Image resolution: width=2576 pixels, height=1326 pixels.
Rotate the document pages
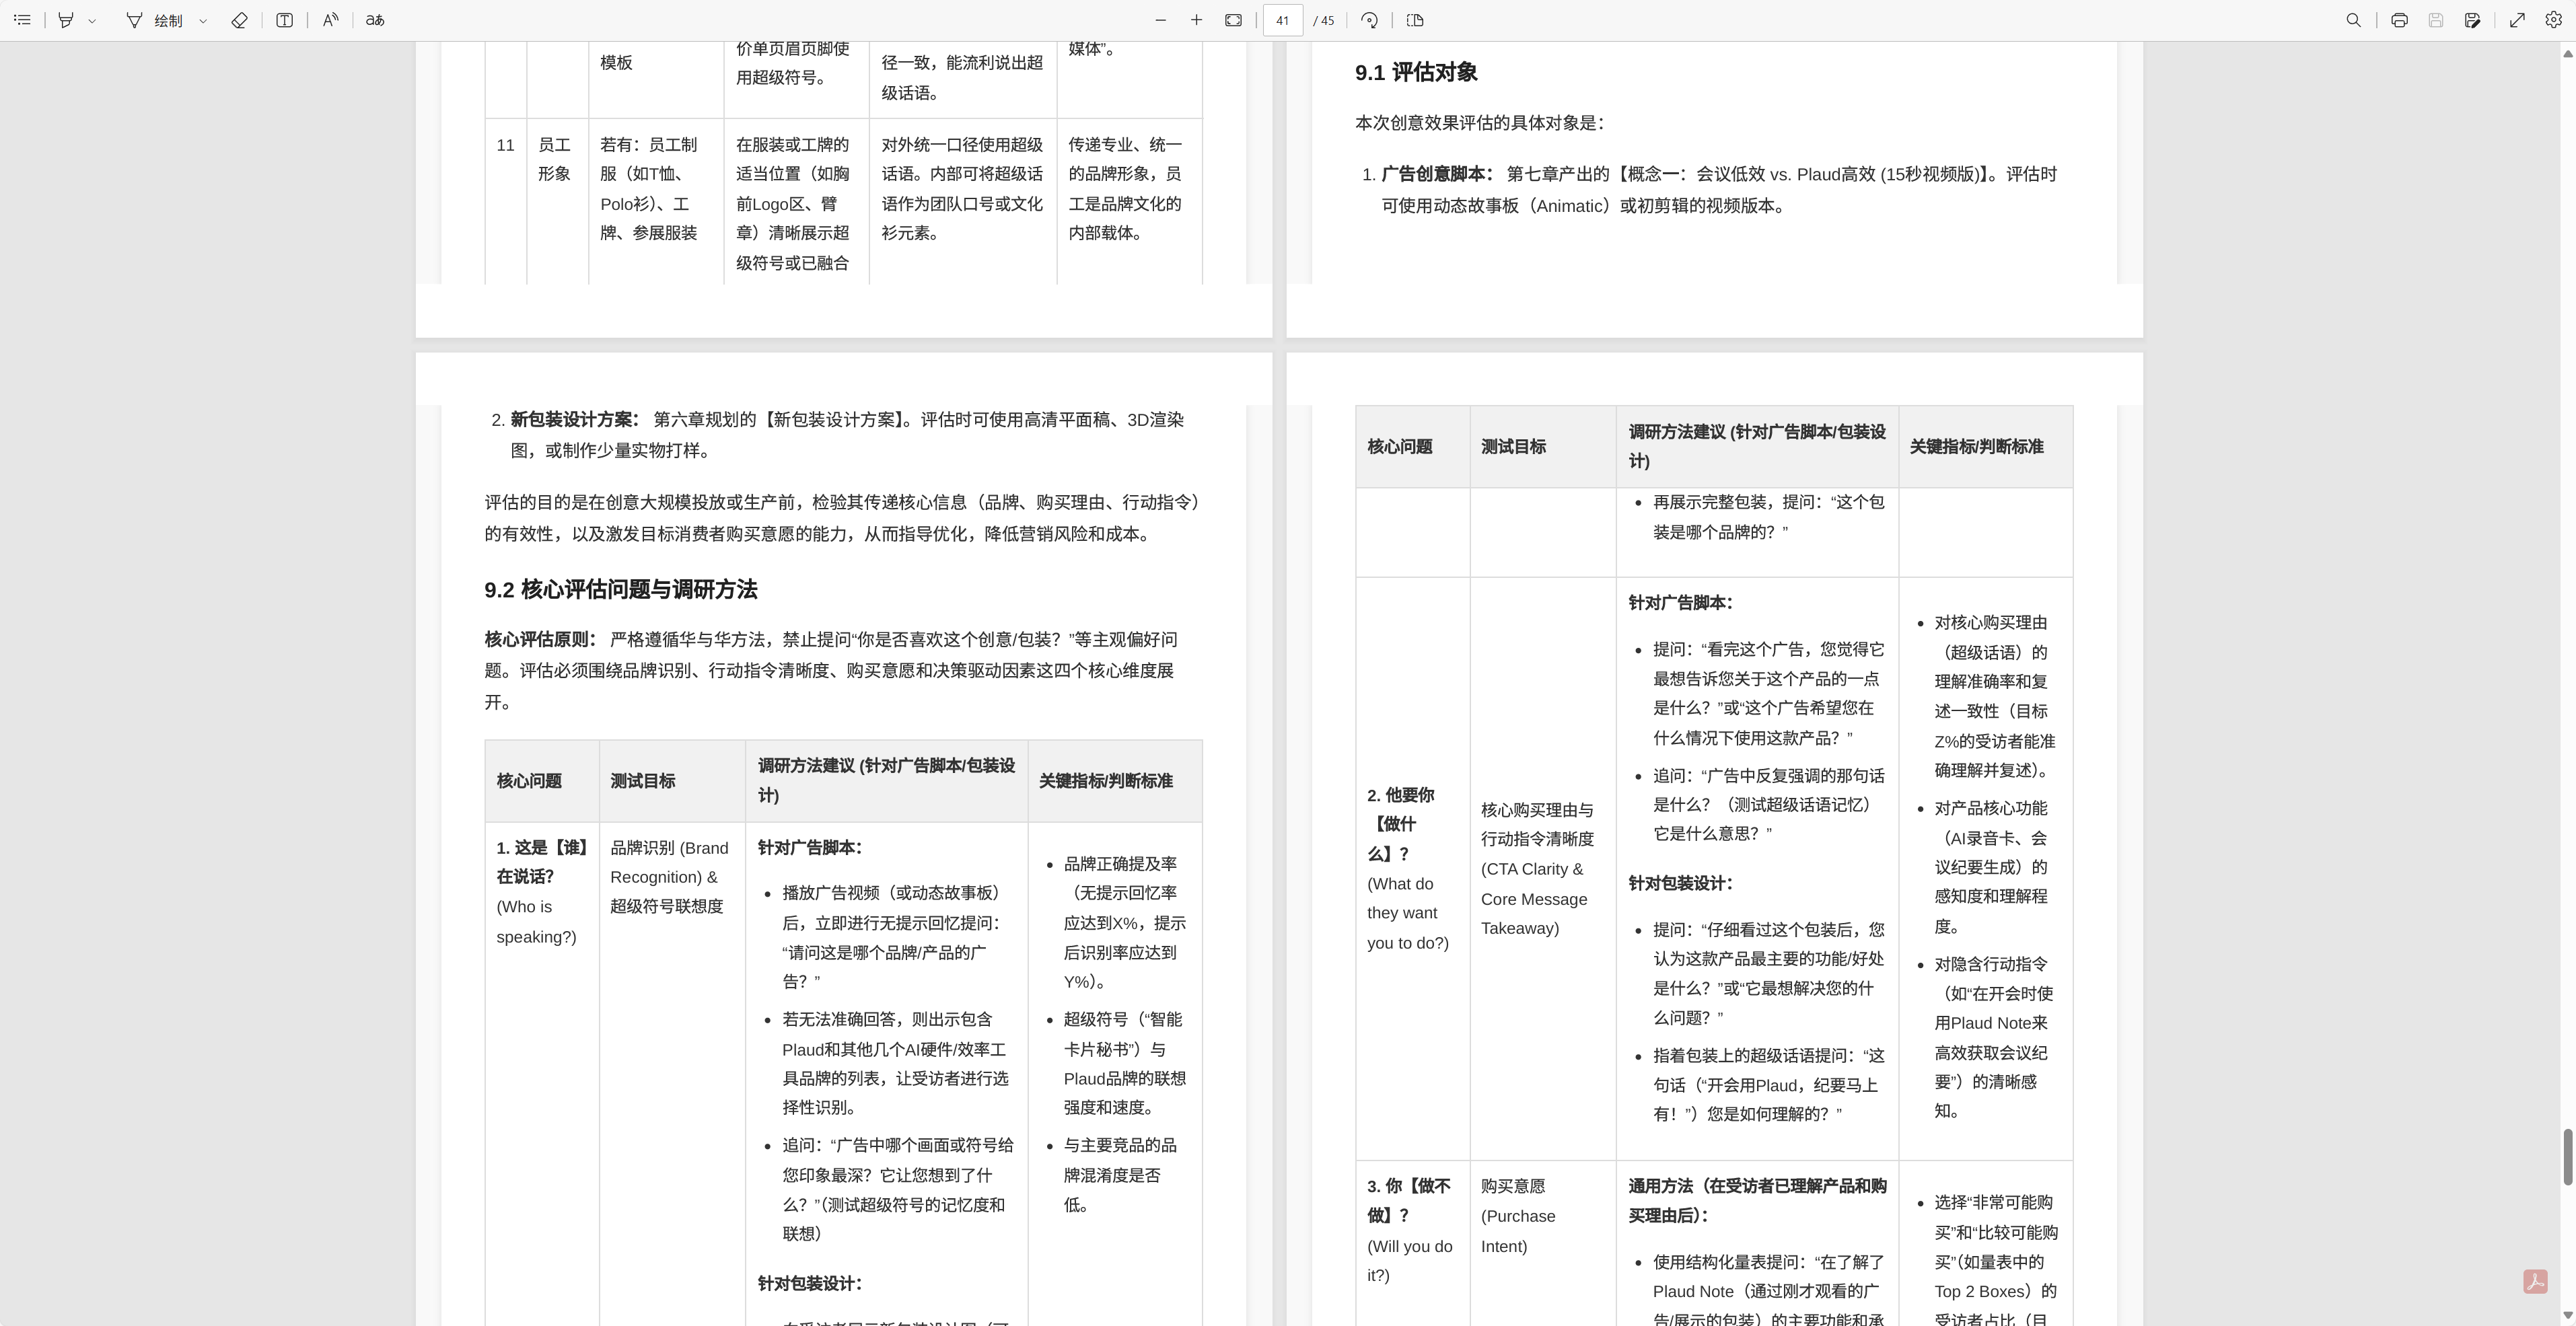click(1370, 20)
